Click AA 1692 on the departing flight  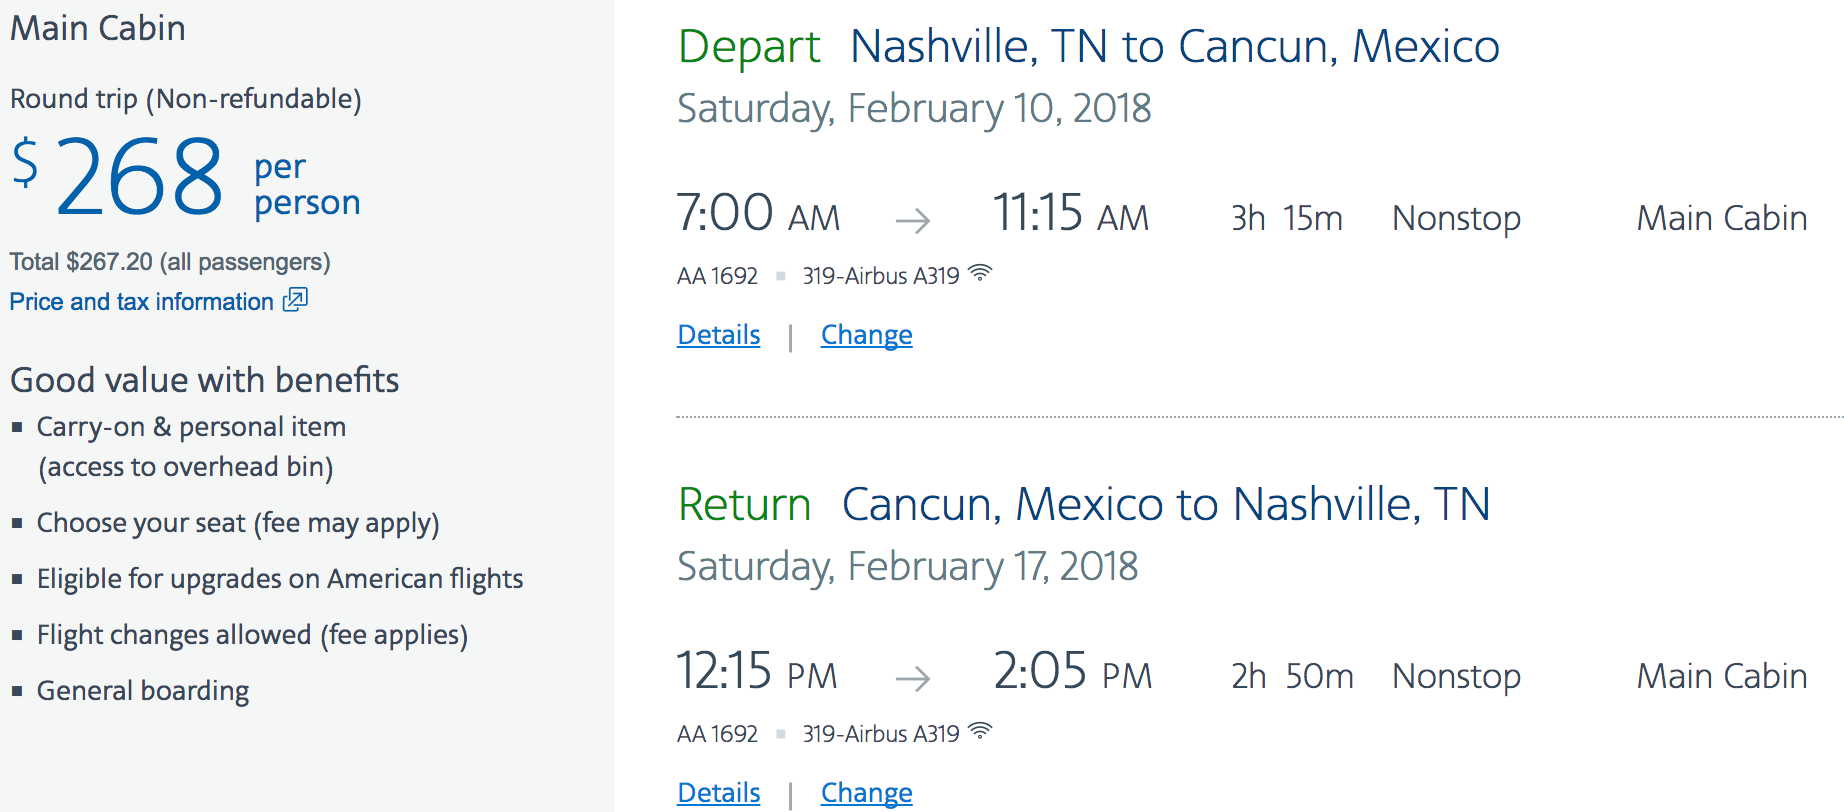[717, 276]
